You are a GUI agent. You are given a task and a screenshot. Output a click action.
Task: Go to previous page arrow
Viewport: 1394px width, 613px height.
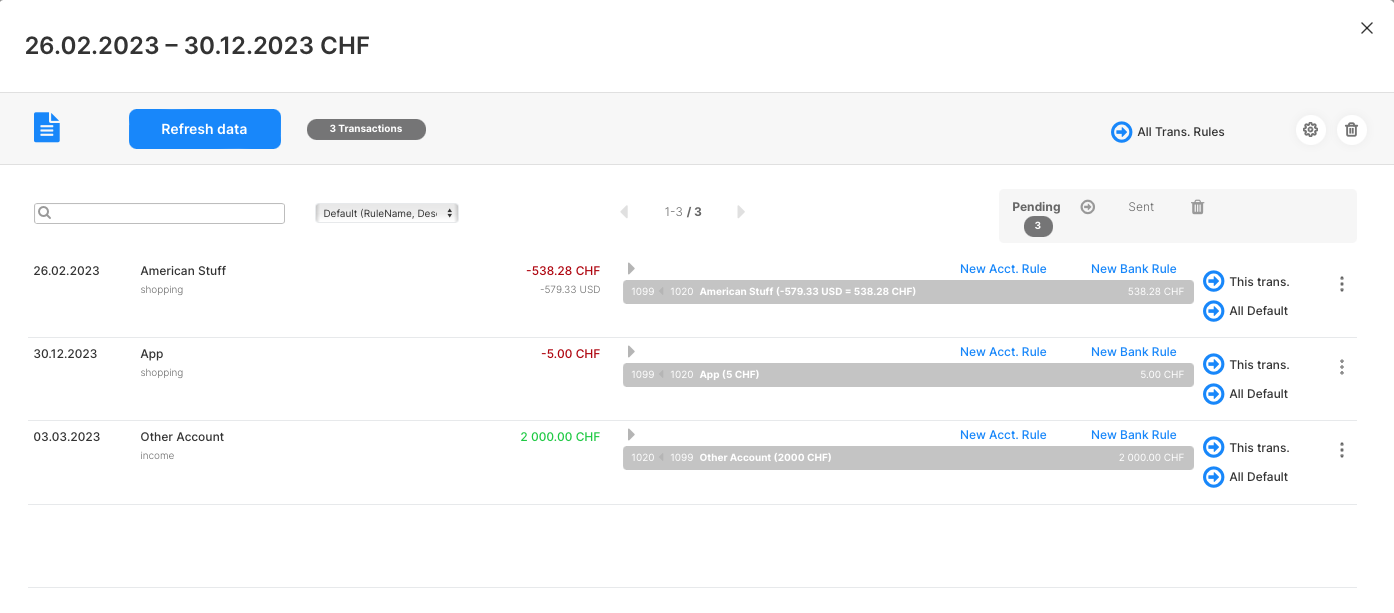coord(624,212)
